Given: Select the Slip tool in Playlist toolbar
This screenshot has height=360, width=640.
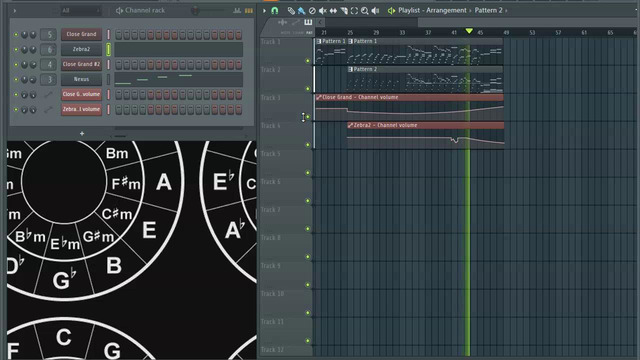Looking at the screenshot, I should (x=333, y=11).
